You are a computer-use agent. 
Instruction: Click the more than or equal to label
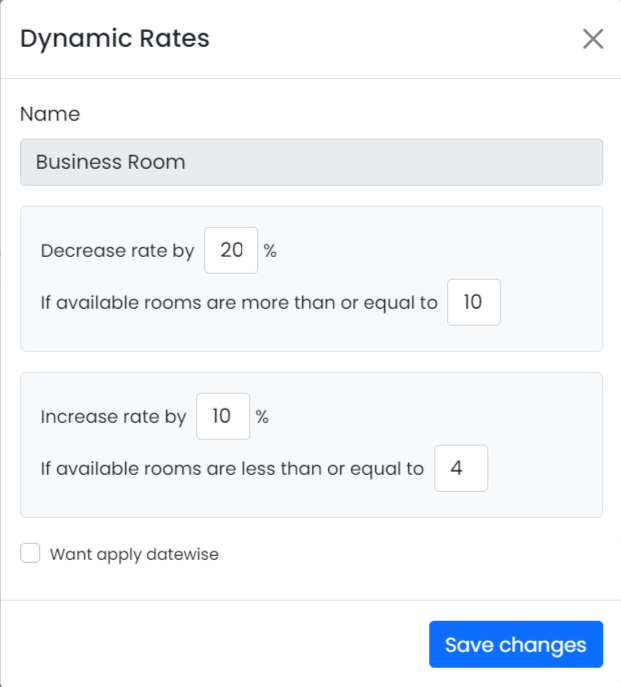[239, 302]
